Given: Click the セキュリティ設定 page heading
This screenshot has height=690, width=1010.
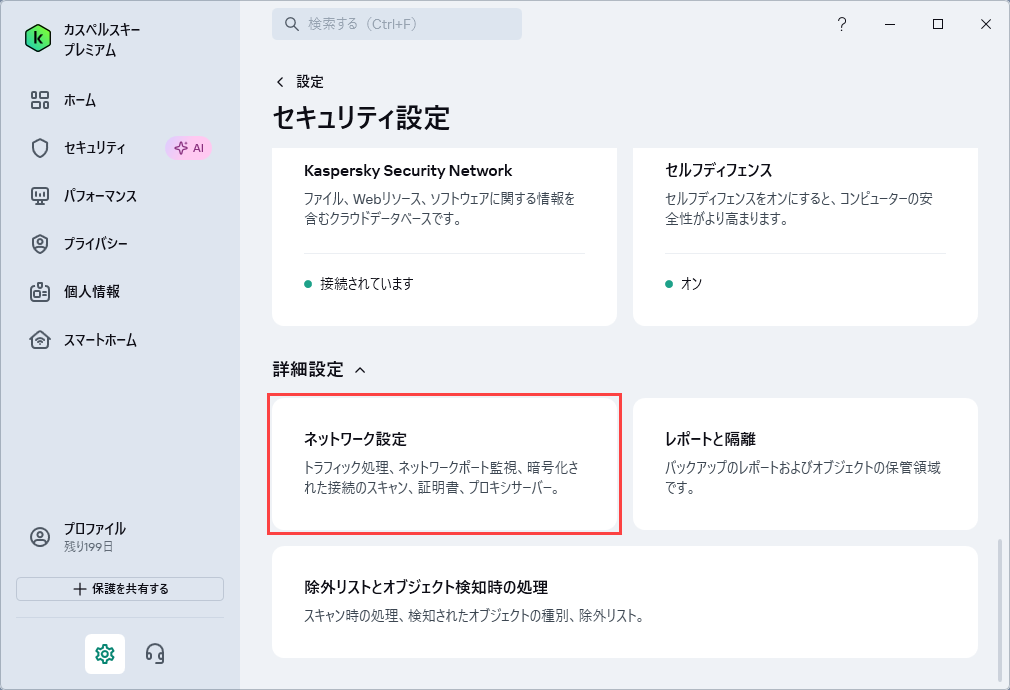Looking at the screenshot, I should click(x=361, y=118).
